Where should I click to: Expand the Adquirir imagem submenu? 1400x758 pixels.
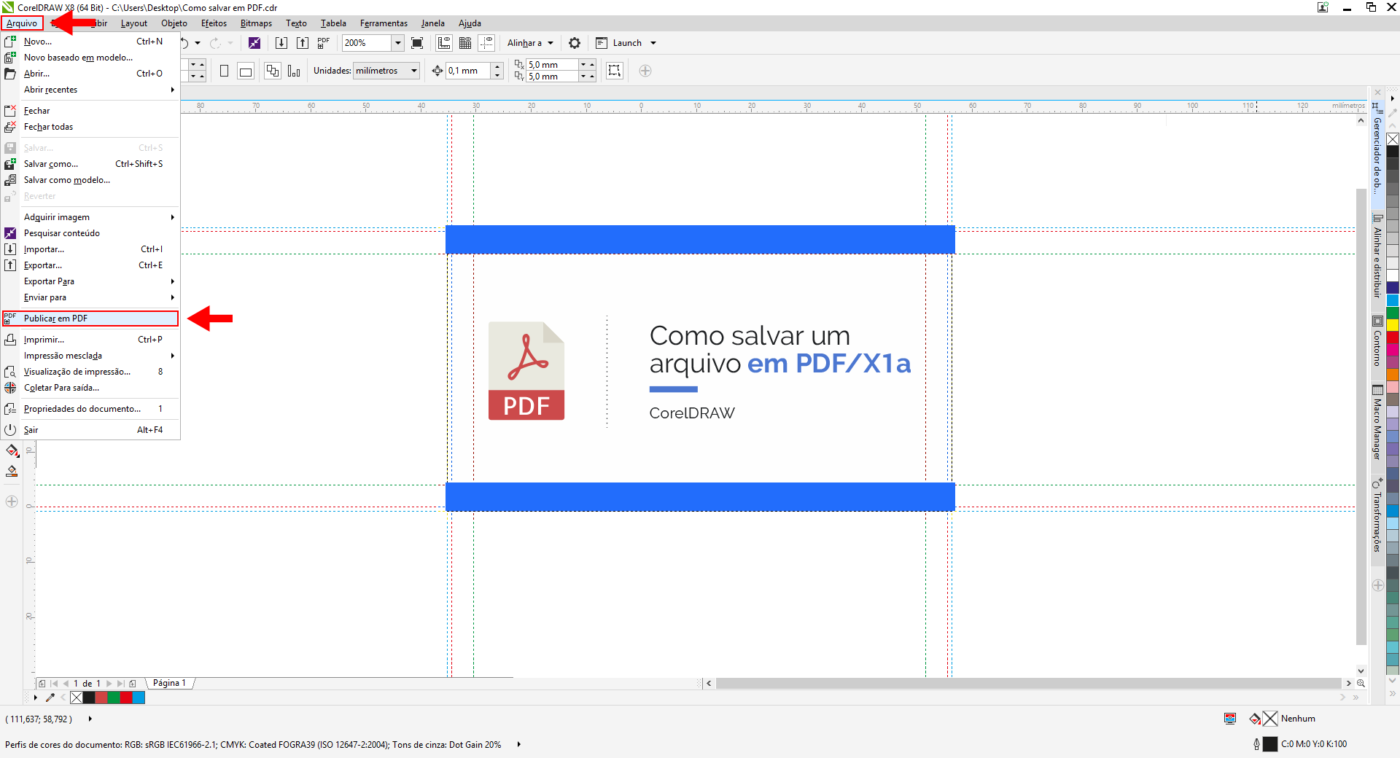90,217
